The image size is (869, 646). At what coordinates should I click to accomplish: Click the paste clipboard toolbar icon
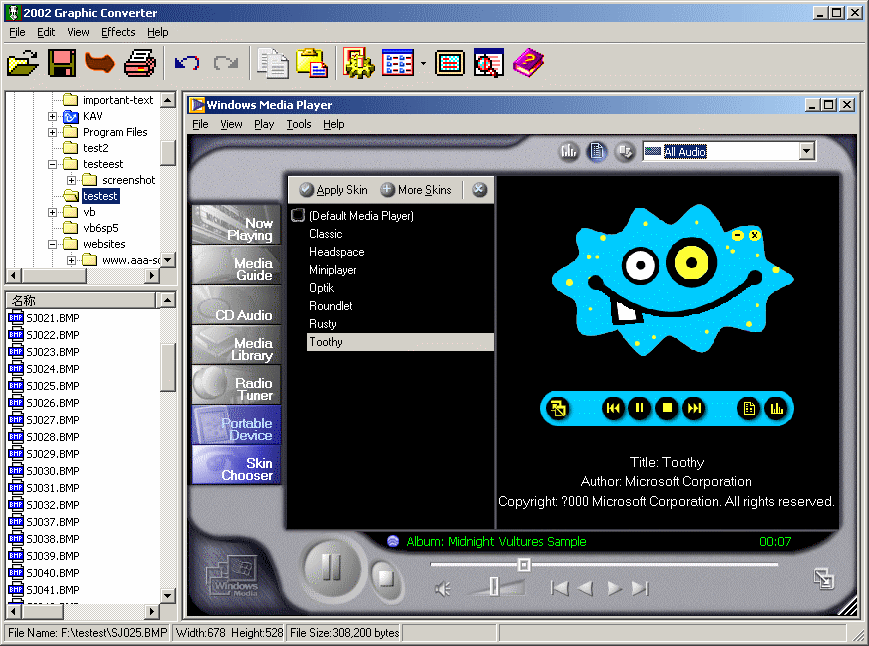pyautogui.click(x=312, y=63)
